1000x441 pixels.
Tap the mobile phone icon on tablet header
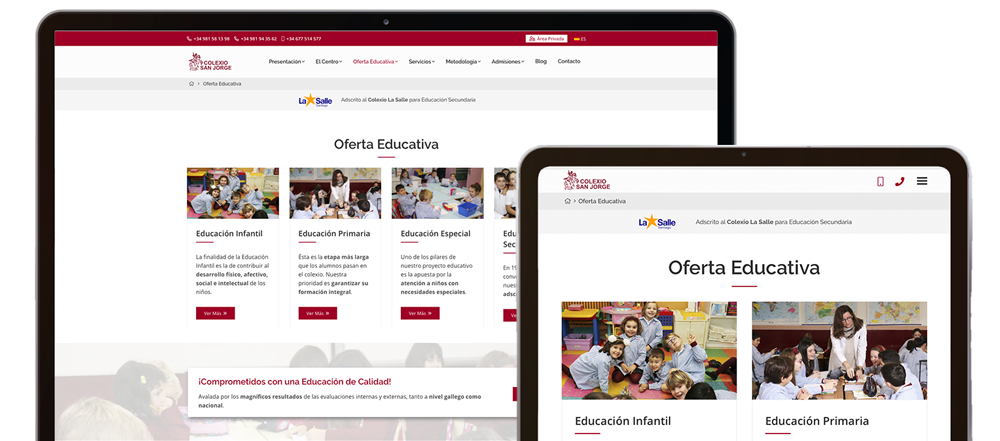point(880,181)
